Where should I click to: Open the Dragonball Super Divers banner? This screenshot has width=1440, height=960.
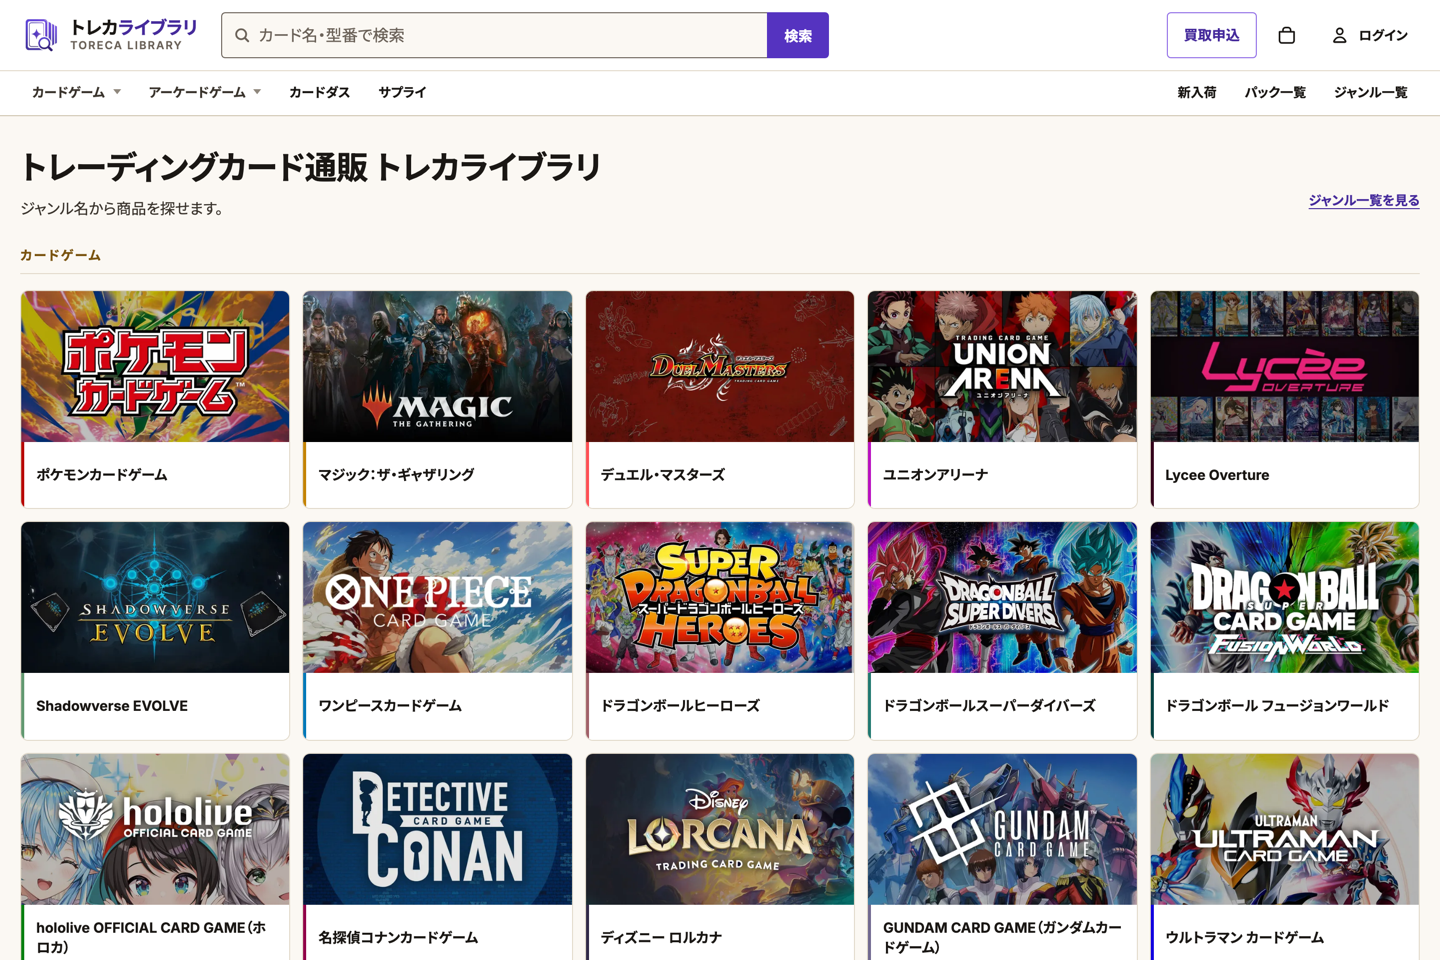(1002, 598)
